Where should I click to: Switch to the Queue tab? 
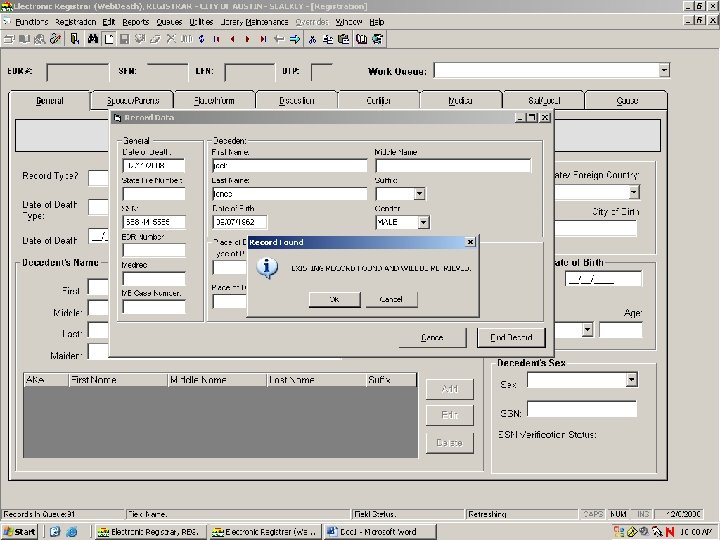[x=627, y=101]
